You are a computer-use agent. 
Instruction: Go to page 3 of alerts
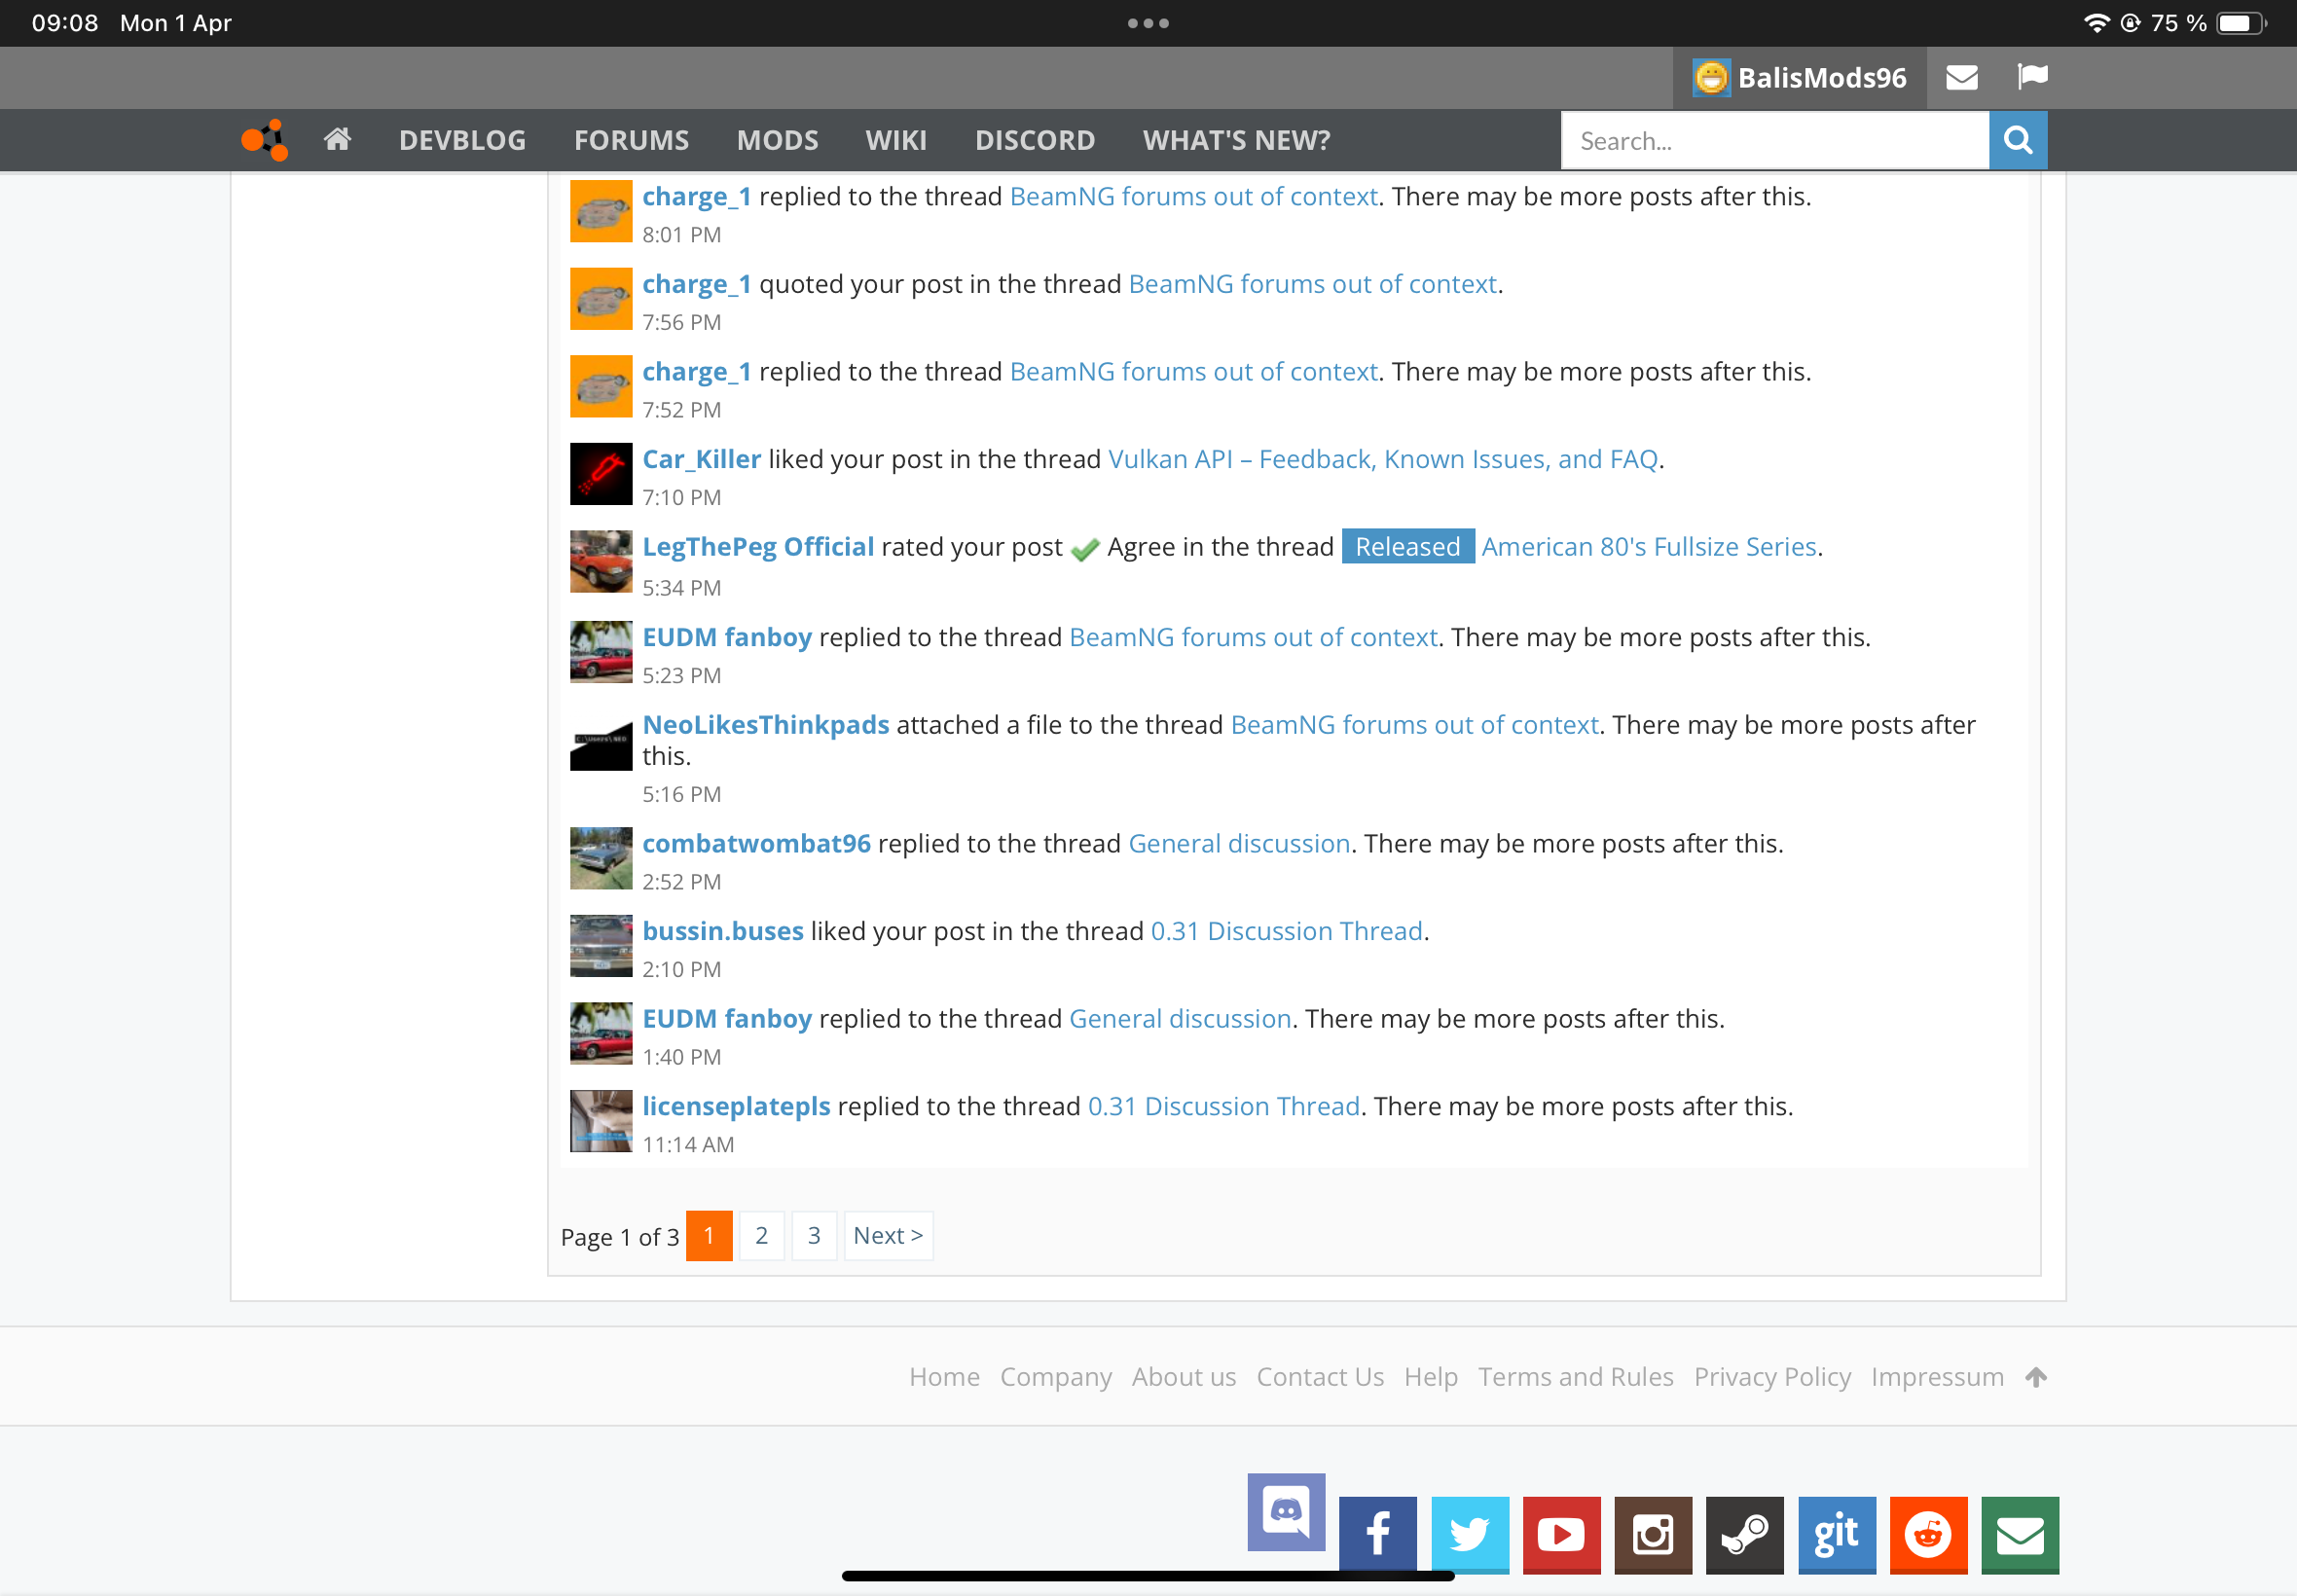[814, 1236]
